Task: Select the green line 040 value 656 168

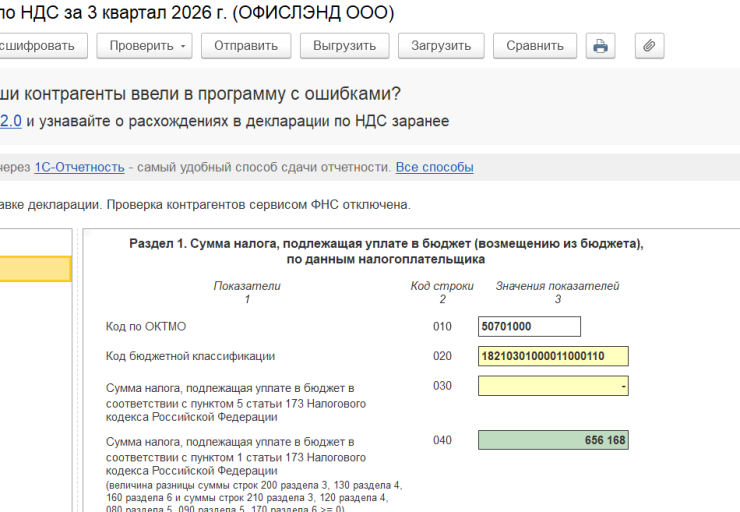Action: coord(553,440)
